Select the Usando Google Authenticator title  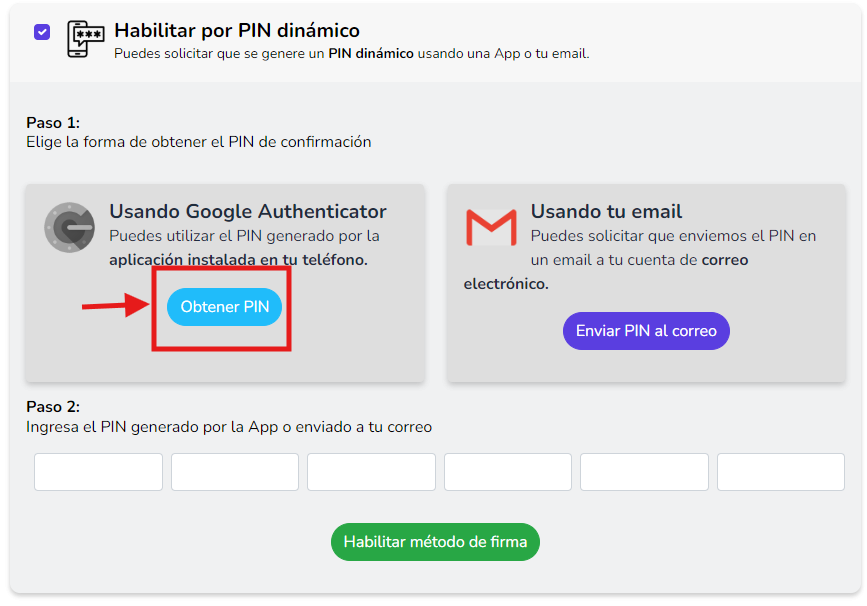248,211
